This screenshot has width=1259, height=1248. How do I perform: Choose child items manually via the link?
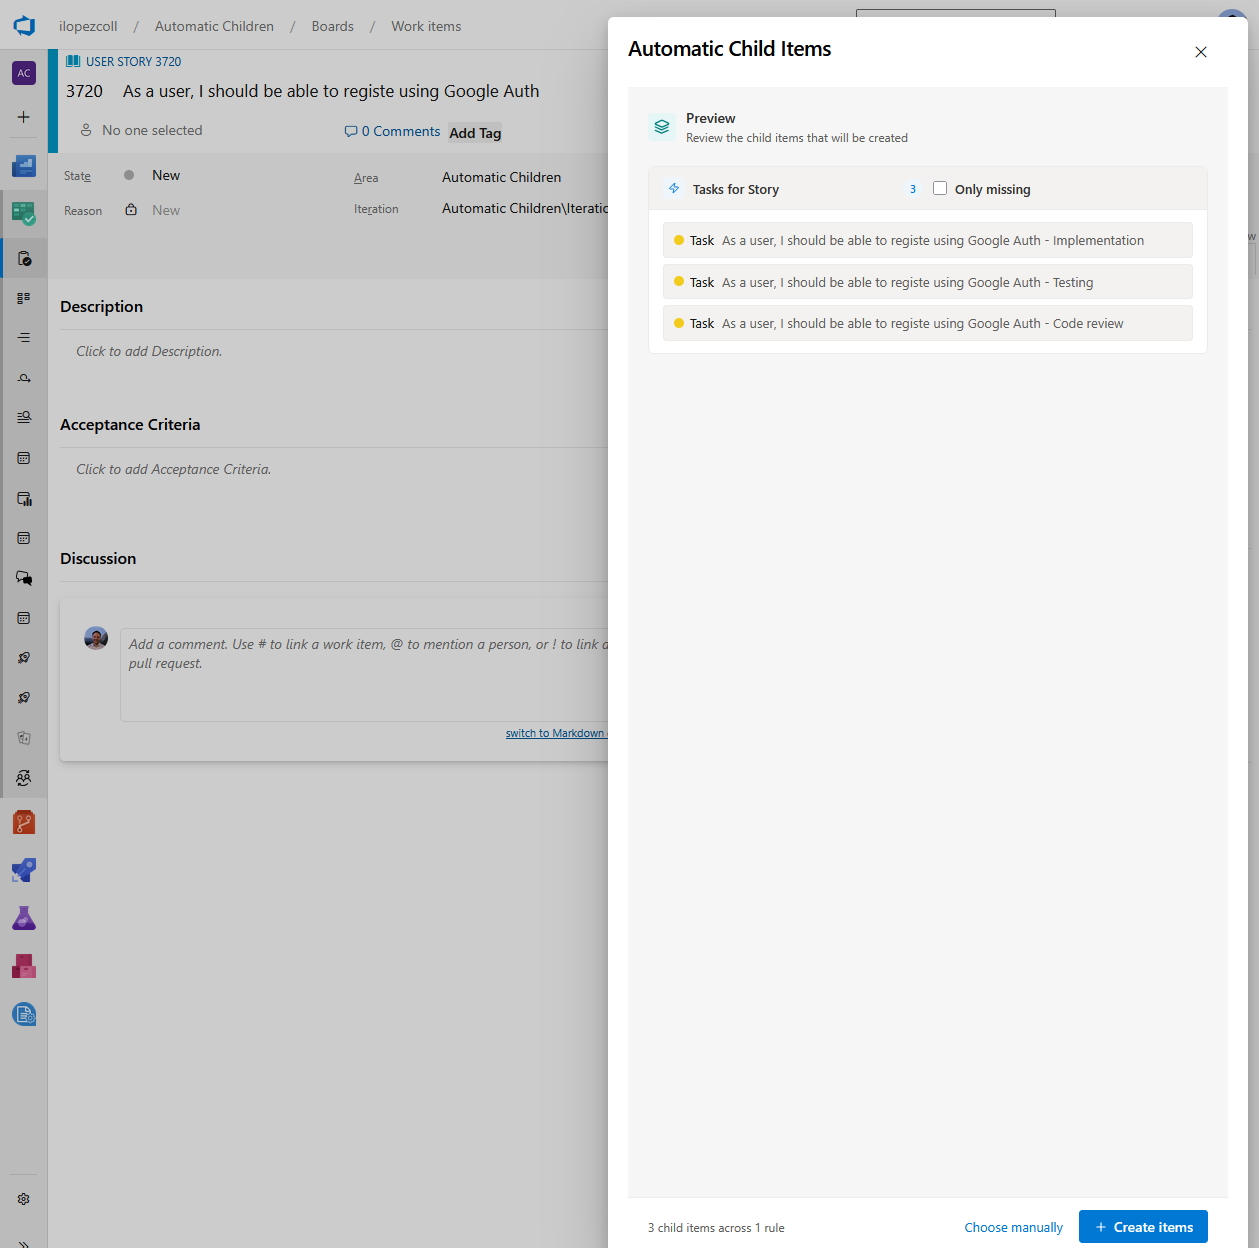[x=1013, y=1226]
